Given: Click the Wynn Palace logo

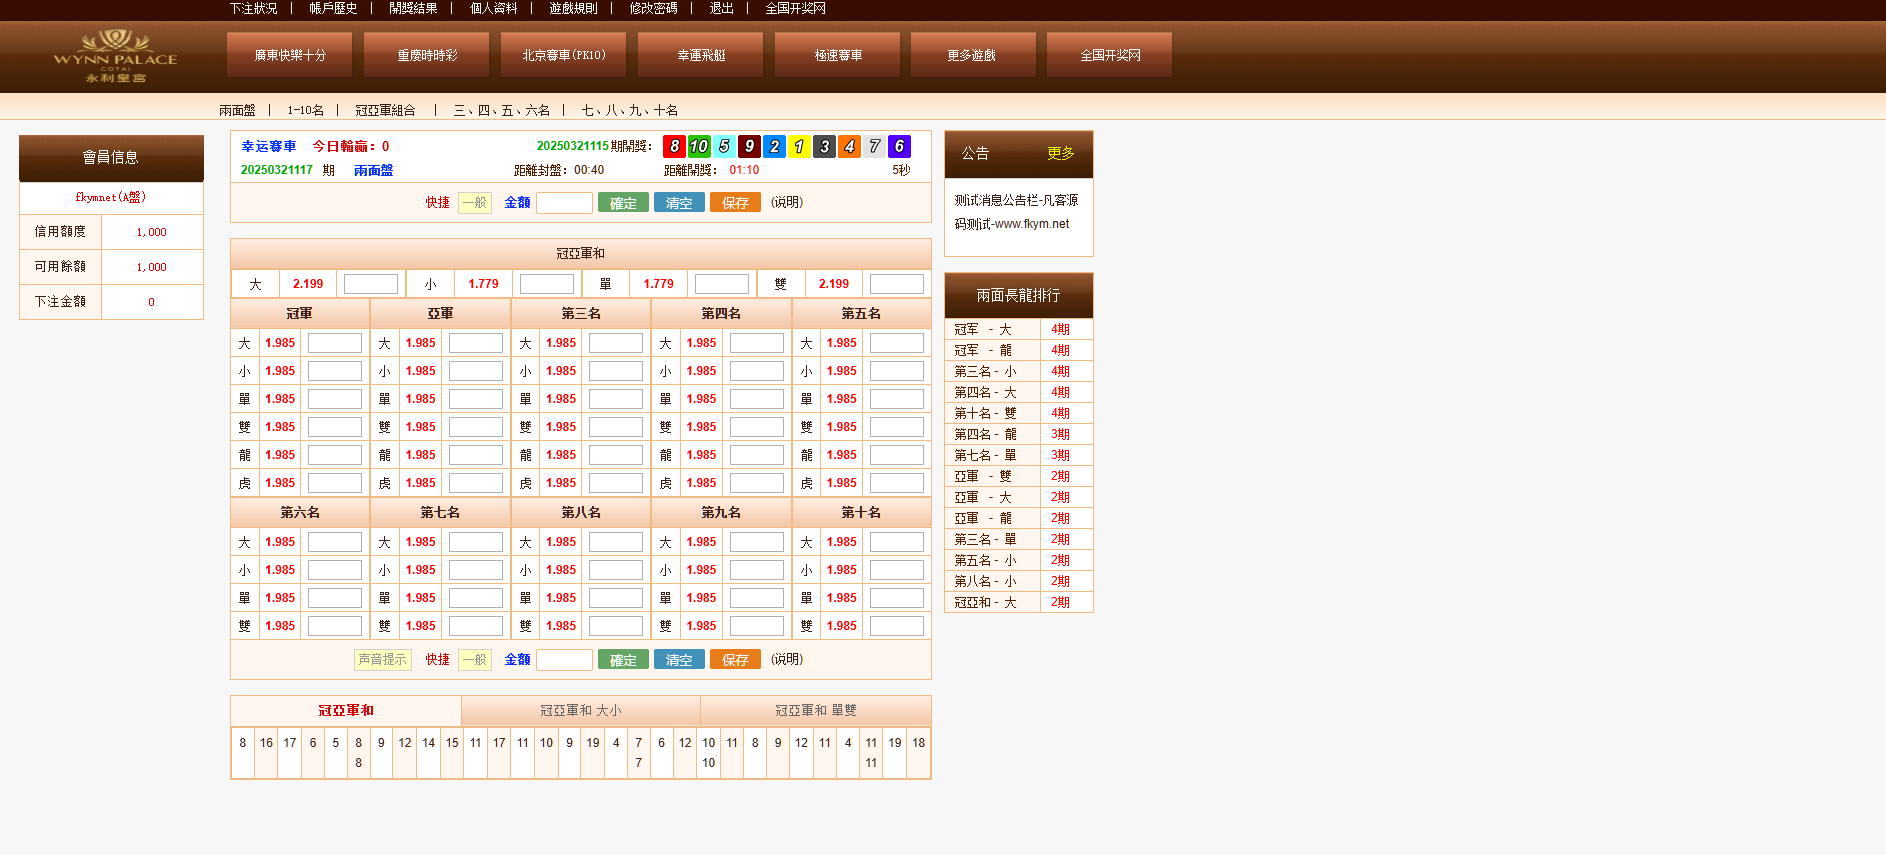Looking at the screenshot, I should pyautogui.click(x=115, y=56).
